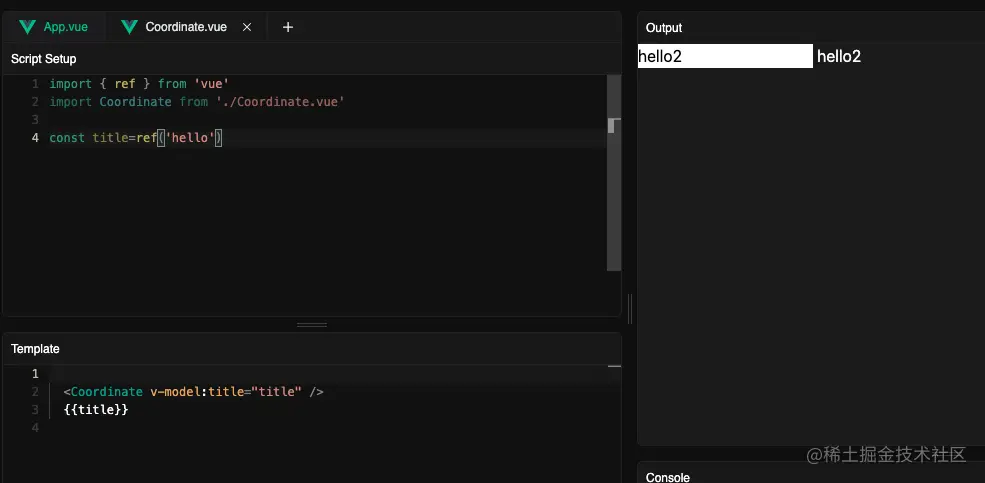Place cursor on const title=ref('hello') line
Viewport: 985px width, 483px height.
pos(136,138)
